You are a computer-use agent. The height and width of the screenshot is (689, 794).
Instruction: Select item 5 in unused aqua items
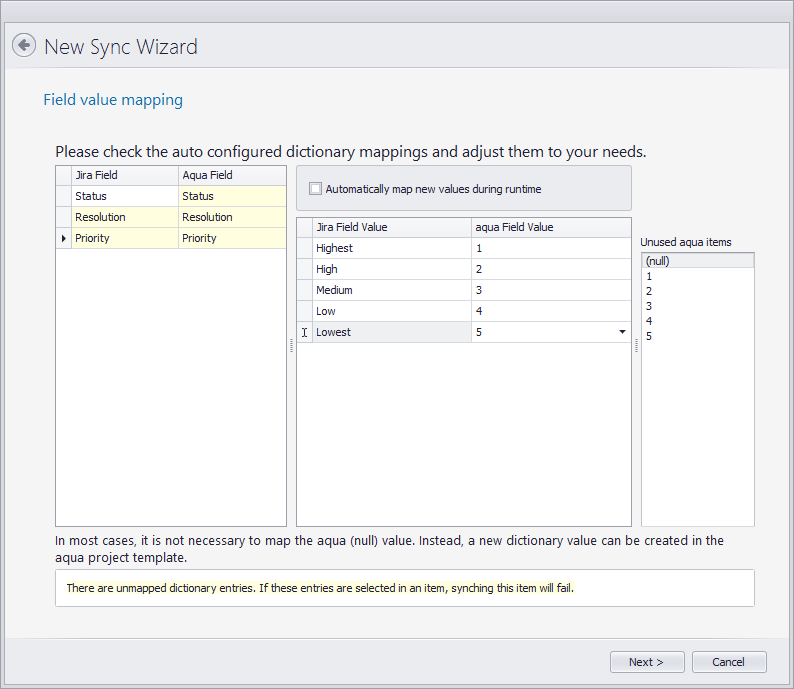pos(697,336)
